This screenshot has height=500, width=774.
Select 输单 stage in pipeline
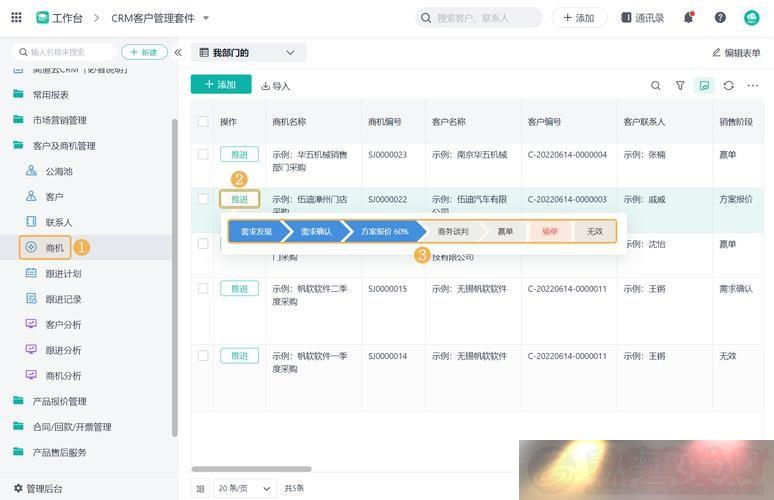pyautogui.click(x=549, y=231)
